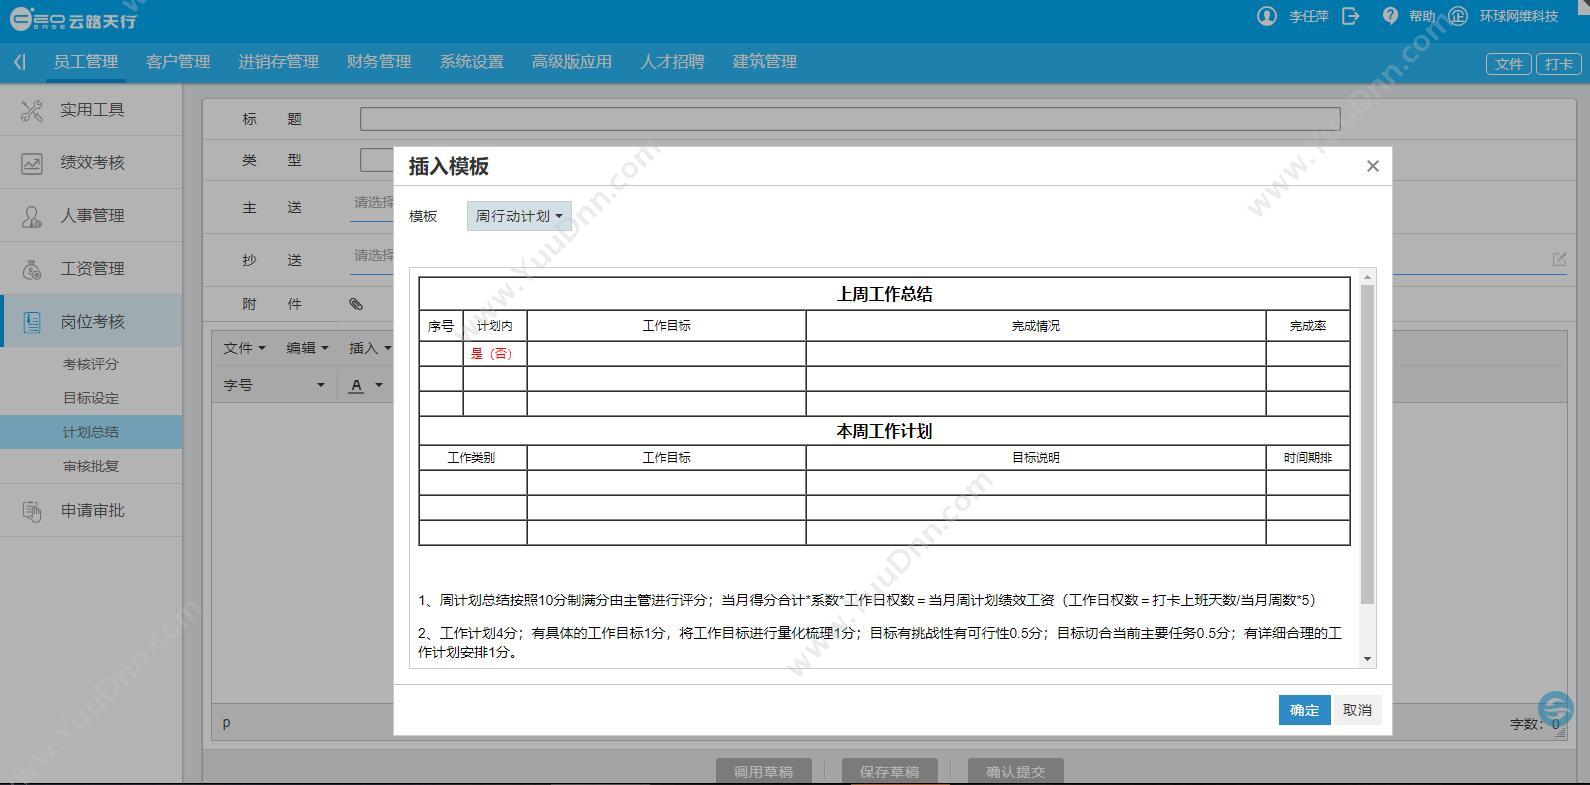Click the 保存草稿 button
Viewport: 1590px width, 785px height.
[x=889, y=772]
